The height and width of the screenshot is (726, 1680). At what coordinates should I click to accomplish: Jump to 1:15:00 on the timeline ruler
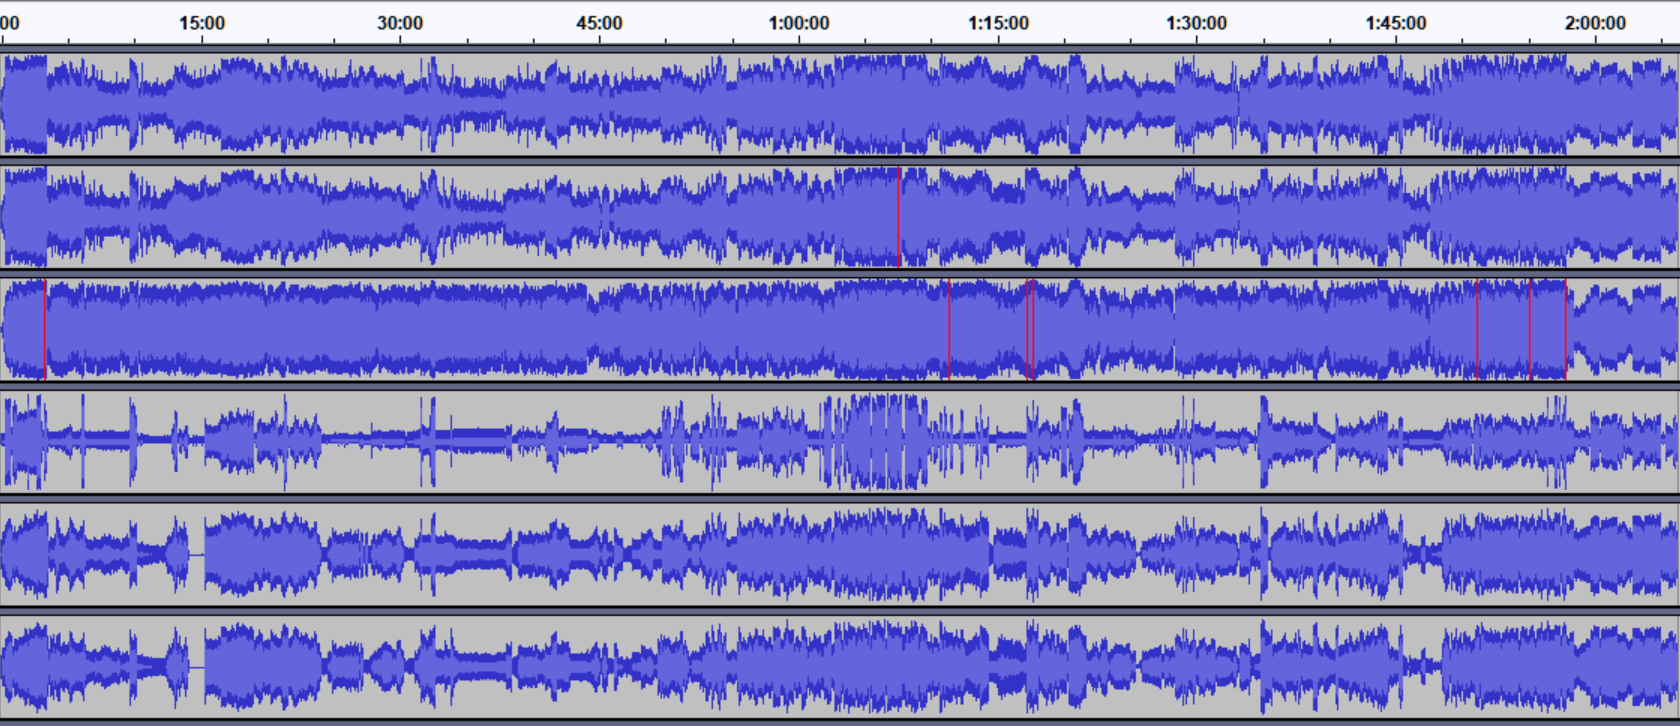point(998,23)
